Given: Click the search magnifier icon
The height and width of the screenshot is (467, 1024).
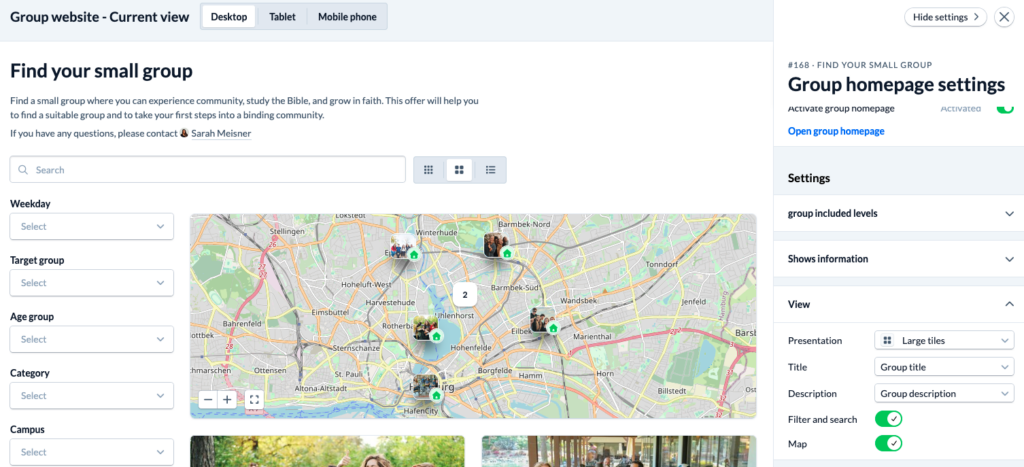Looking at the screenshot, I should (24, 170).
